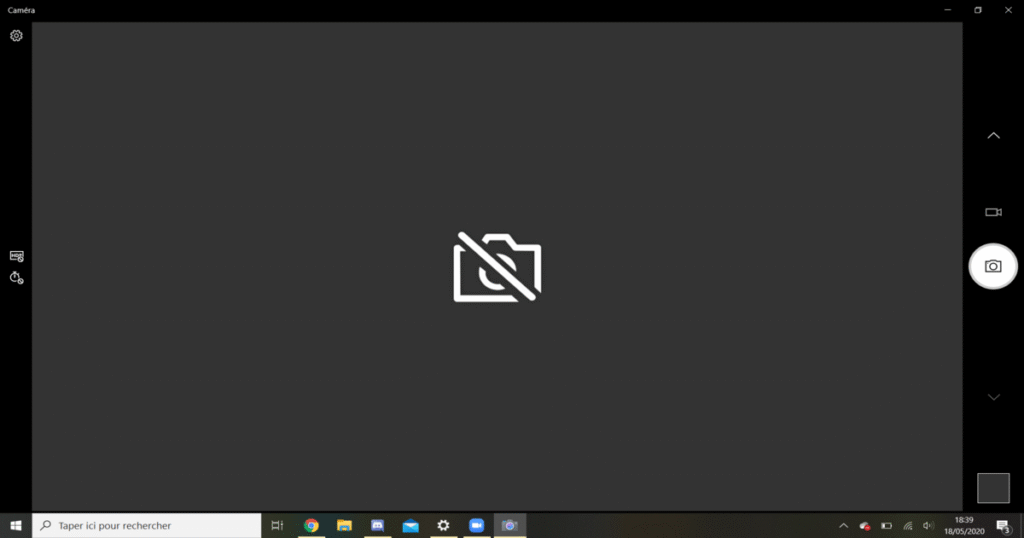Click the up chevron above video mode
Viewport: 1024px width, 538px height.
(x=993, y=135)
